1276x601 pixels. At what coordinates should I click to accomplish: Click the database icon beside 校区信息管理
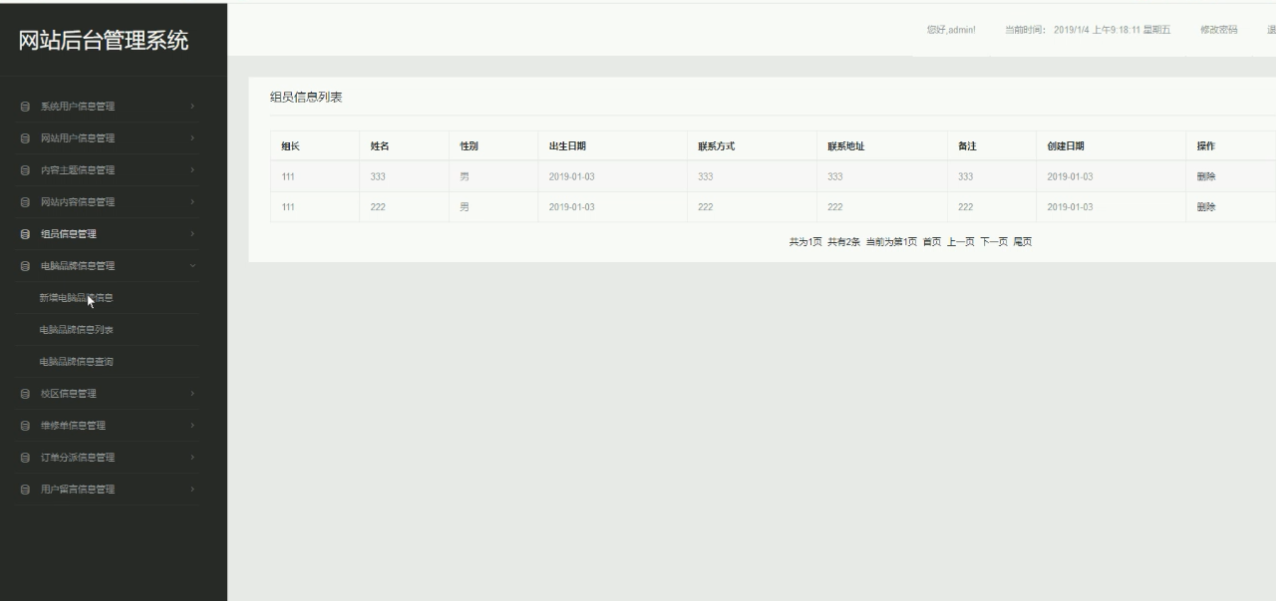[x=25, y=393]
